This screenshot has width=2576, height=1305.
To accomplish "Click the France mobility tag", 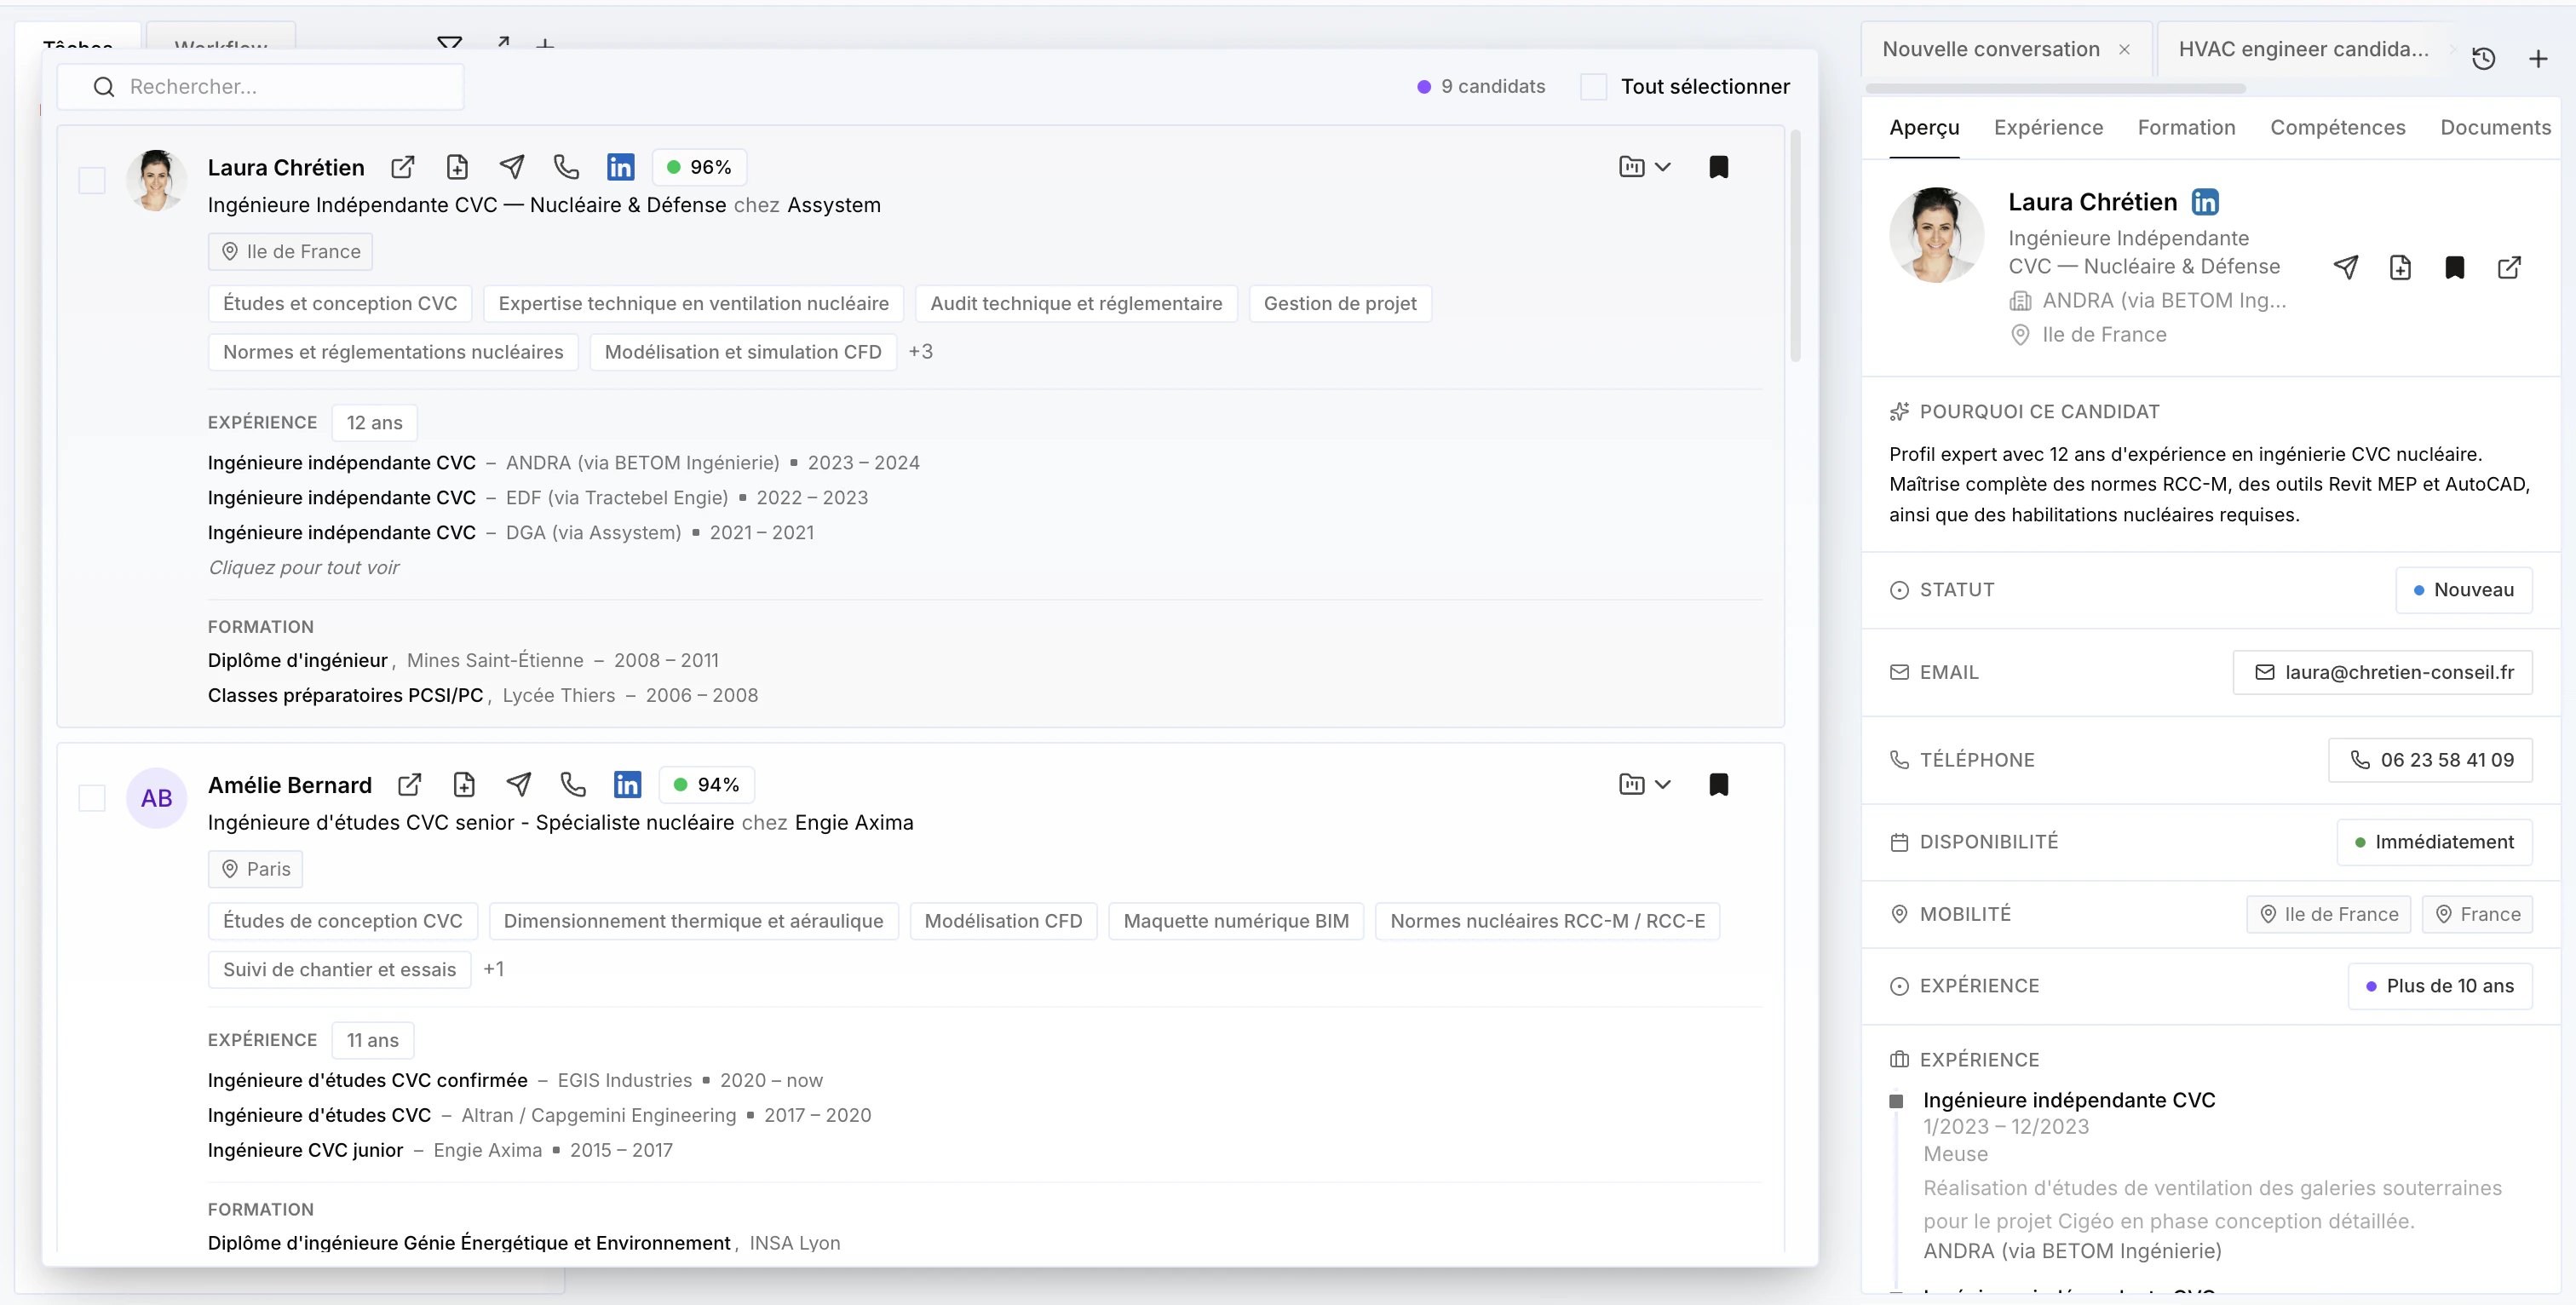I will 2476,915.
